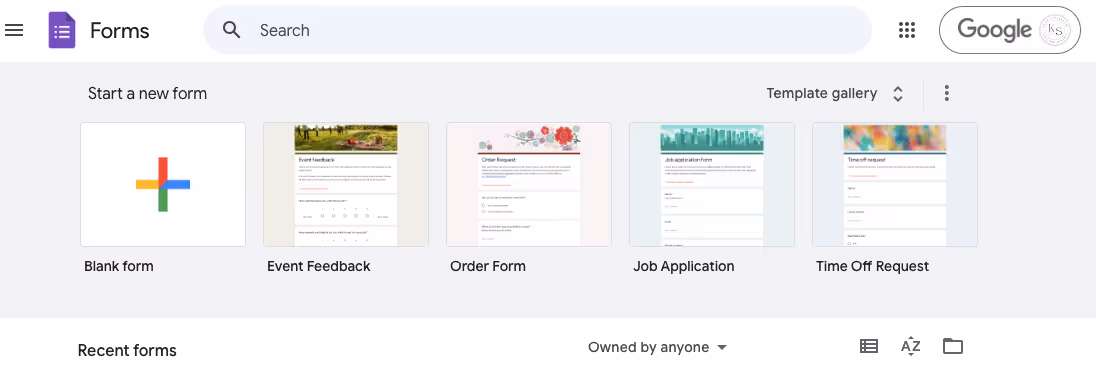Viewport: 1096px width, 382px height.
Task: Open the file picker folder icon
Action: coord(953,346)
